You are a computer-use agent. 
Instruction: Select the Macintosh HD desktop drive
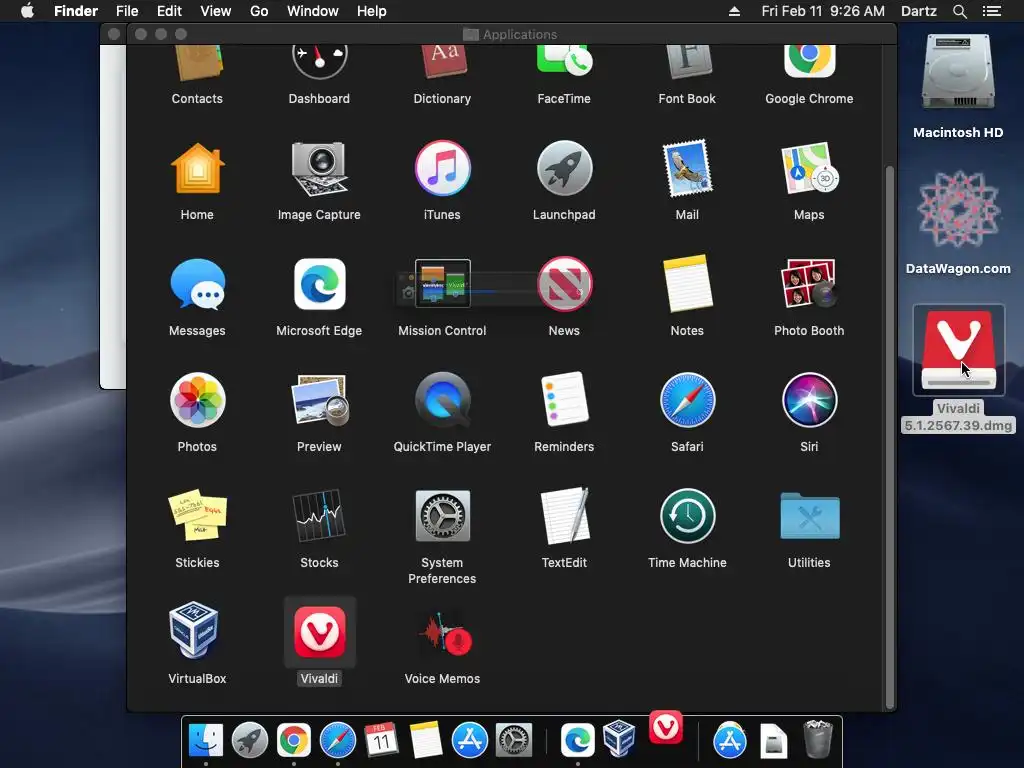[x=958, y=72]
